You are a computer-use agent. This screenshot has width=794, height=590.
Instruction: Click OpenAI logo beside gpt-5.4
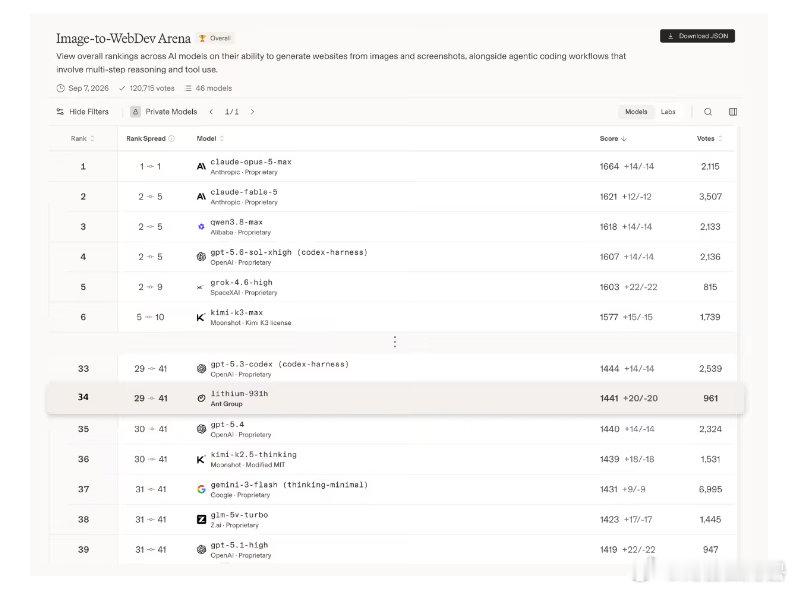pos(201,429)
